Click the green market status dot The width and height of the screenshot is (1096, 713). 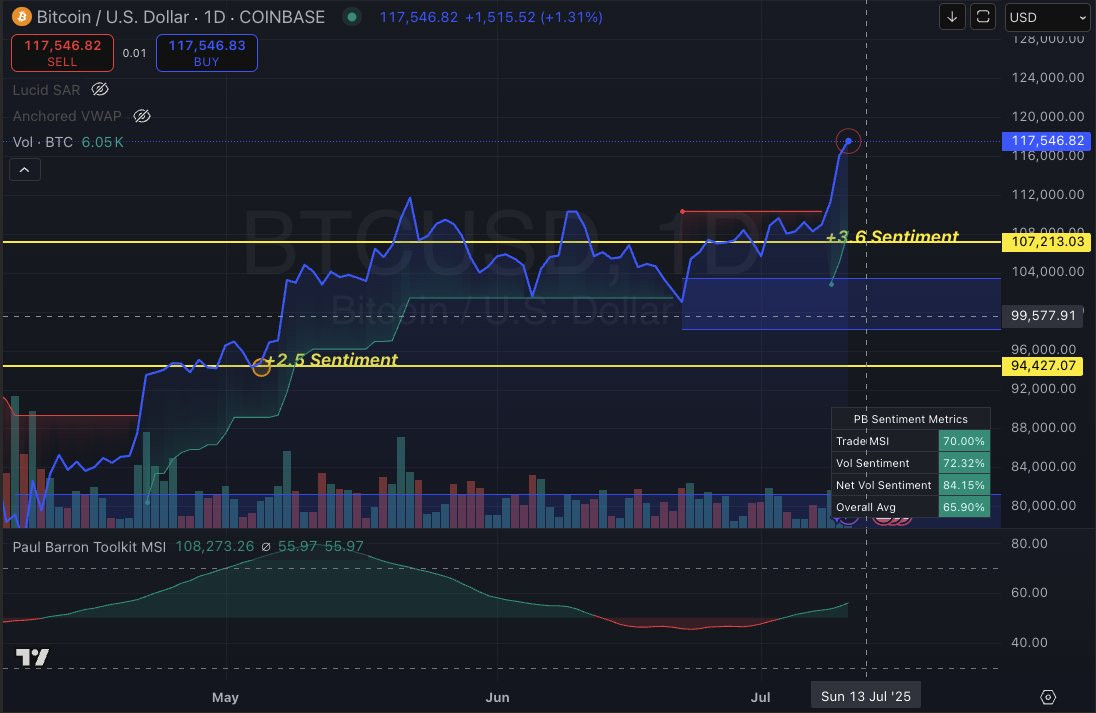pos(352,17)
